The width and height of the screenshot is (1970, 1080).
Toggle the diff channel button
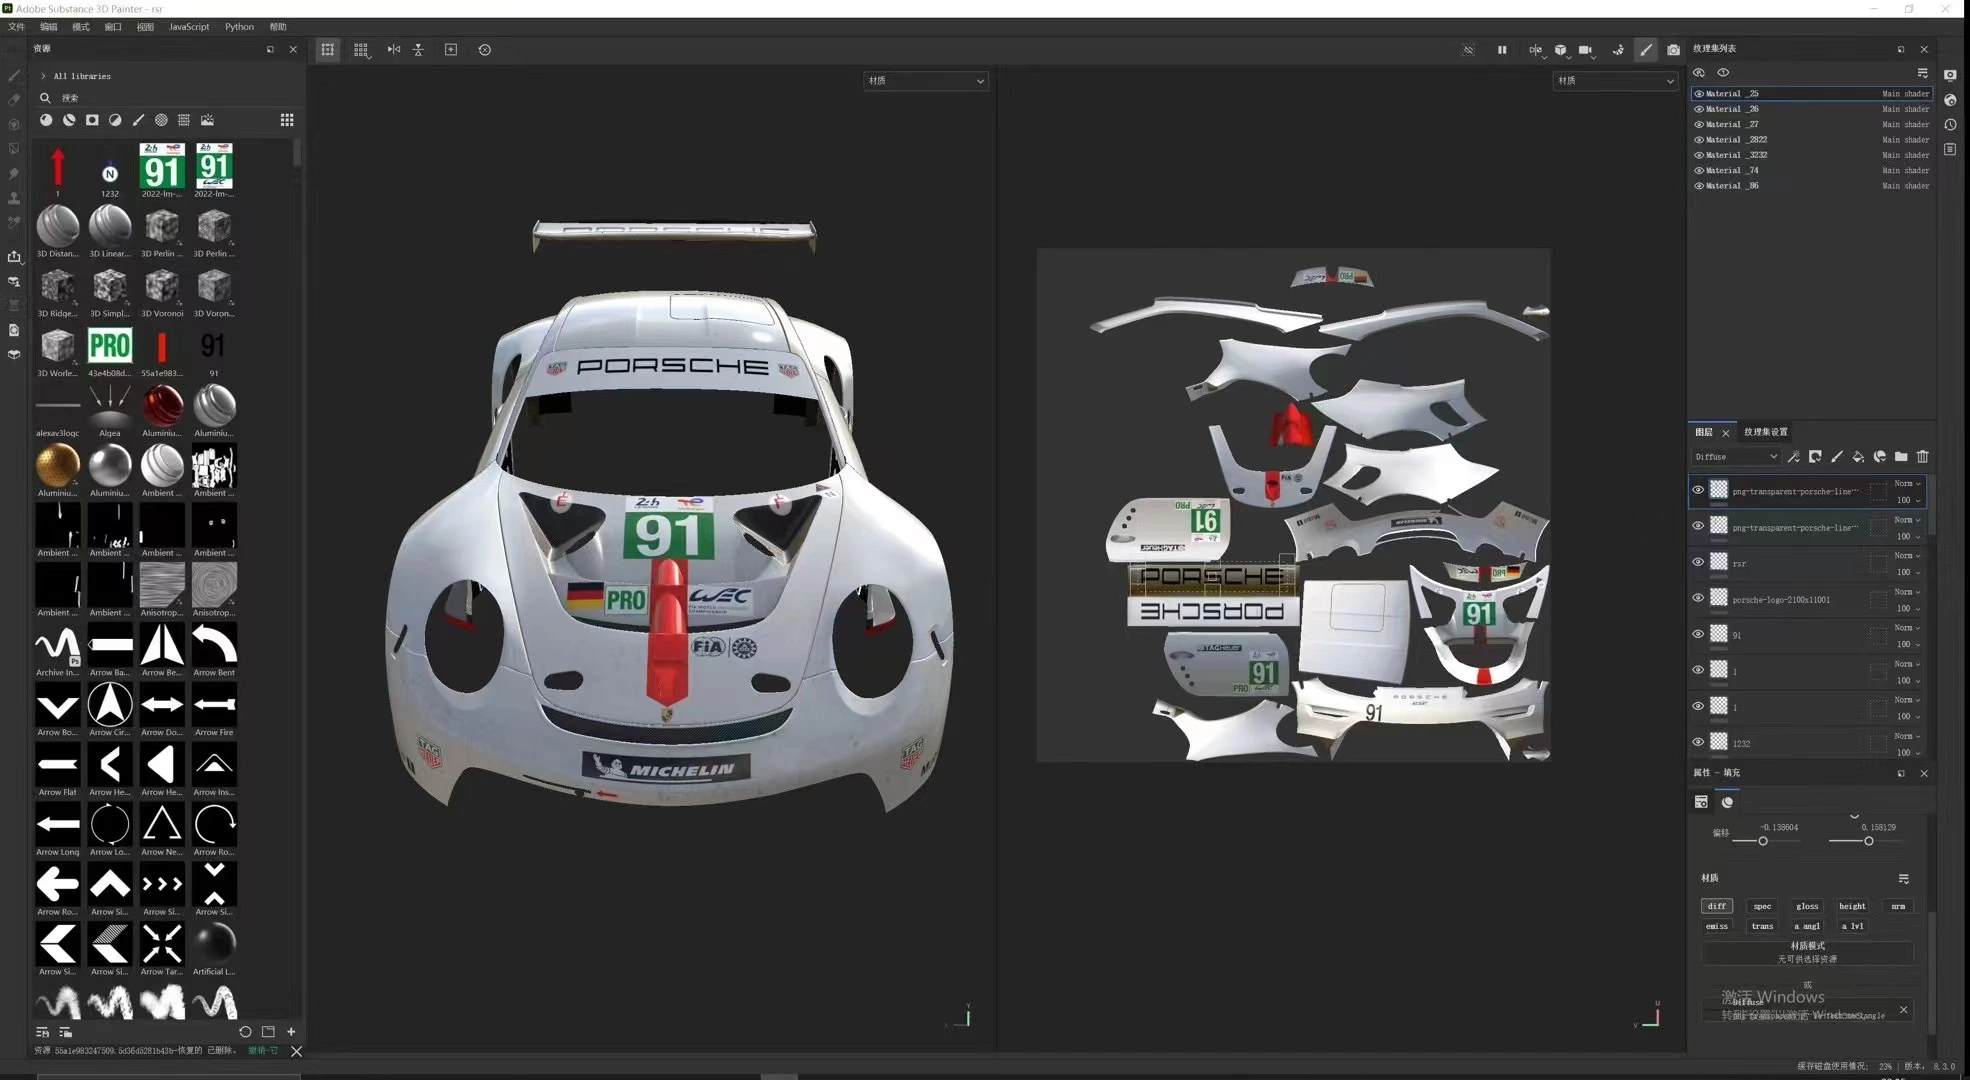coord(1717,906)
